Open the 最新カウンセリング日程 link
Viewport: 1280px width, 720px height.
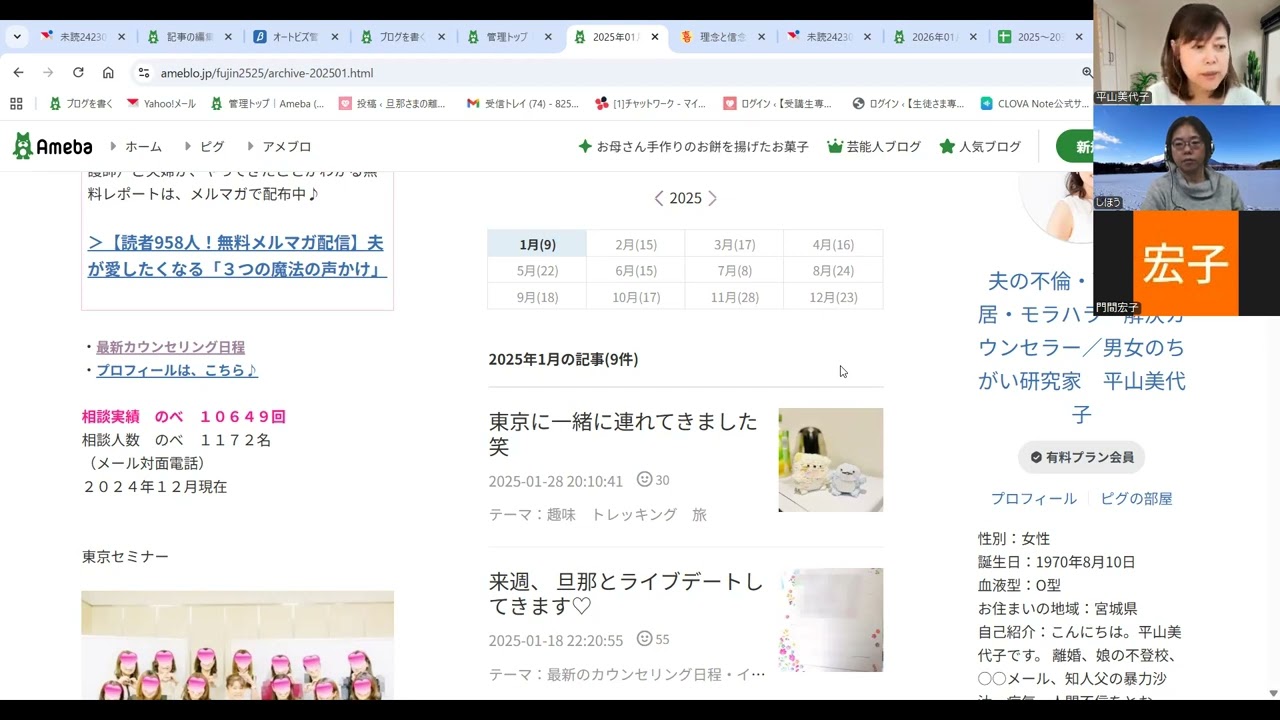click(x=170, y=347)
